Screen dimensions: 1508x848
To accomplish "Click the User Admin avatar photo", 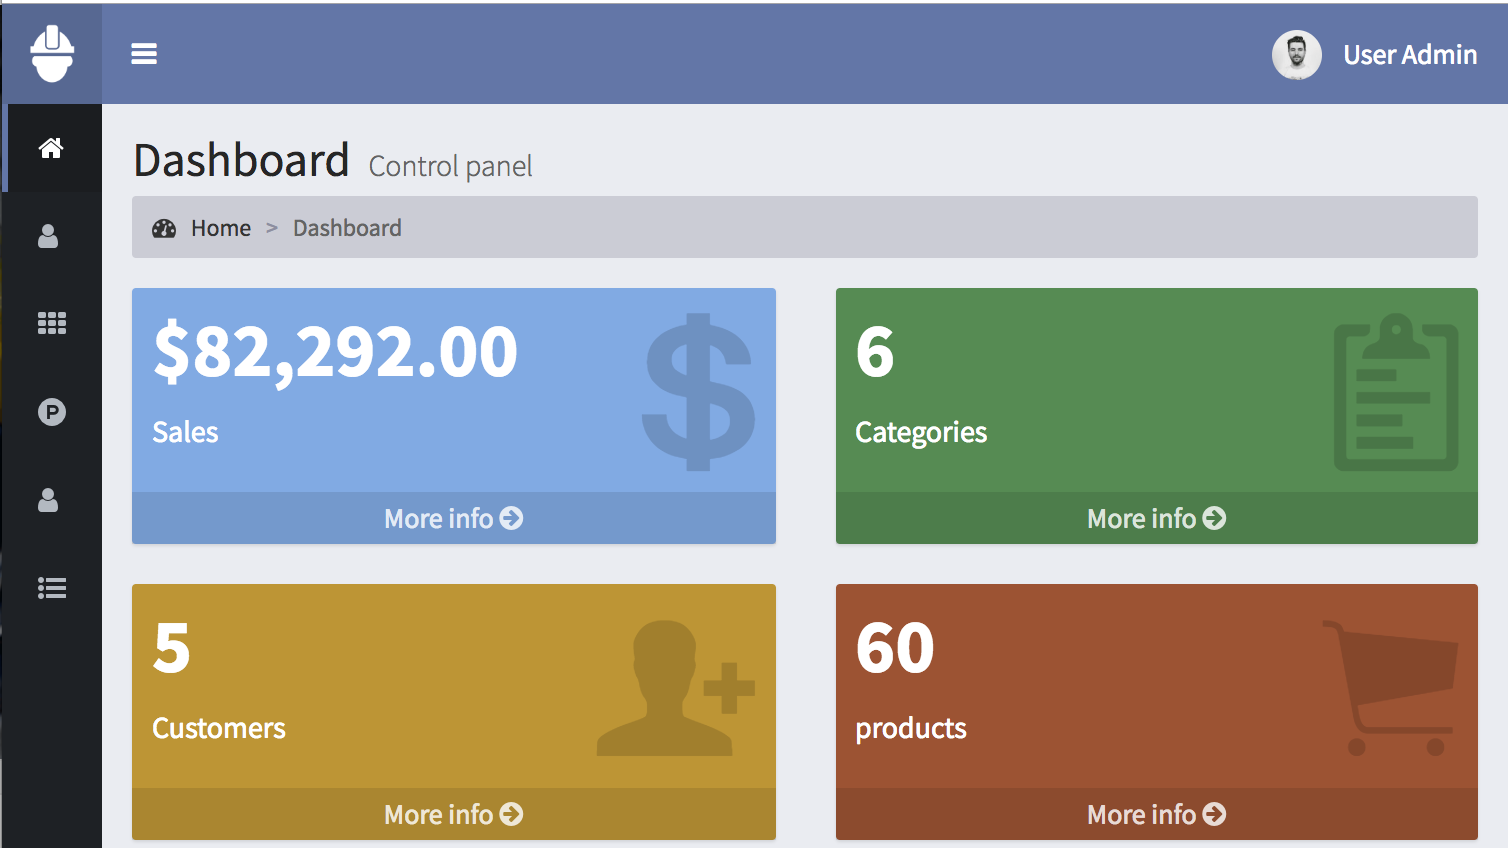I will (x=1296, y=55).
